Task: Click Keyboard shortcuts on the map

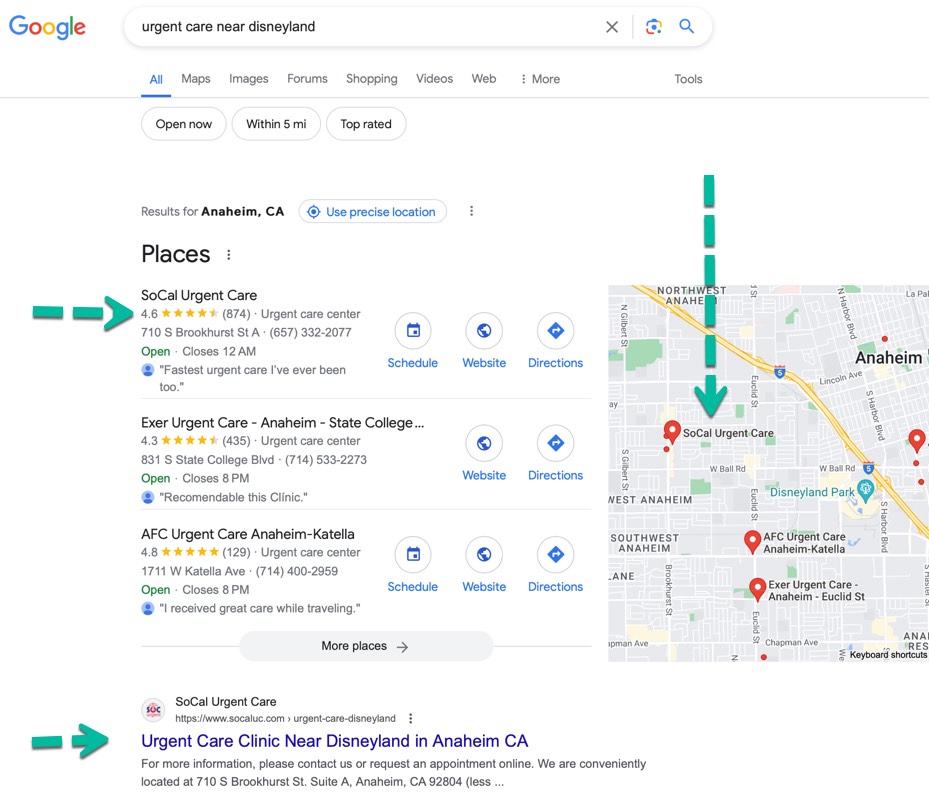Action: pos(888,655)
